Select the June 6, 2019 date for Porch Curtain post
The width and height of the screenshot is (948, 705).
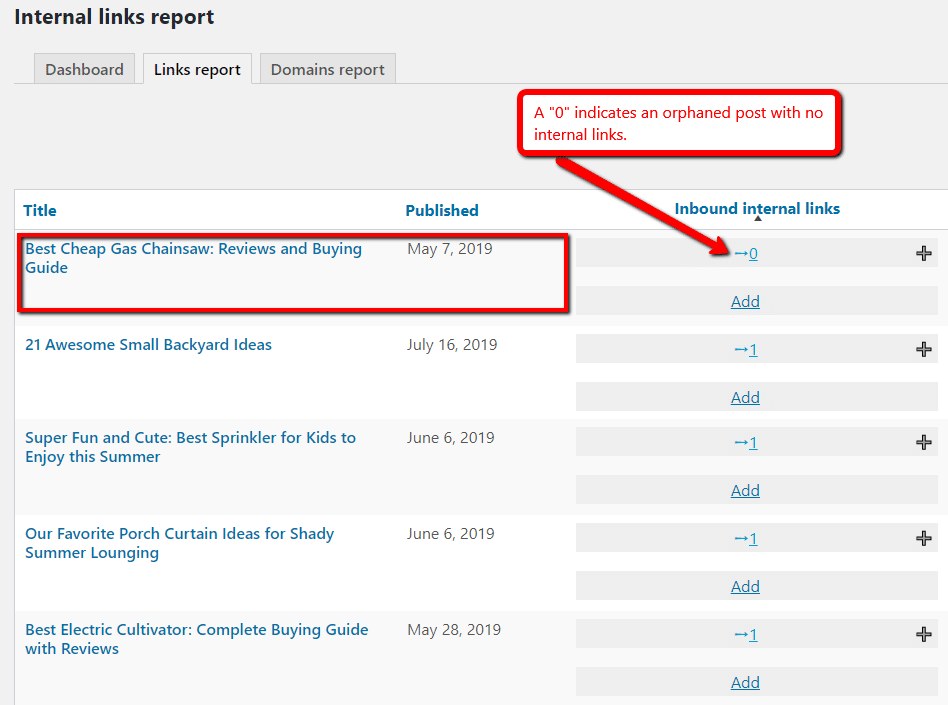(x=450, y=533)
